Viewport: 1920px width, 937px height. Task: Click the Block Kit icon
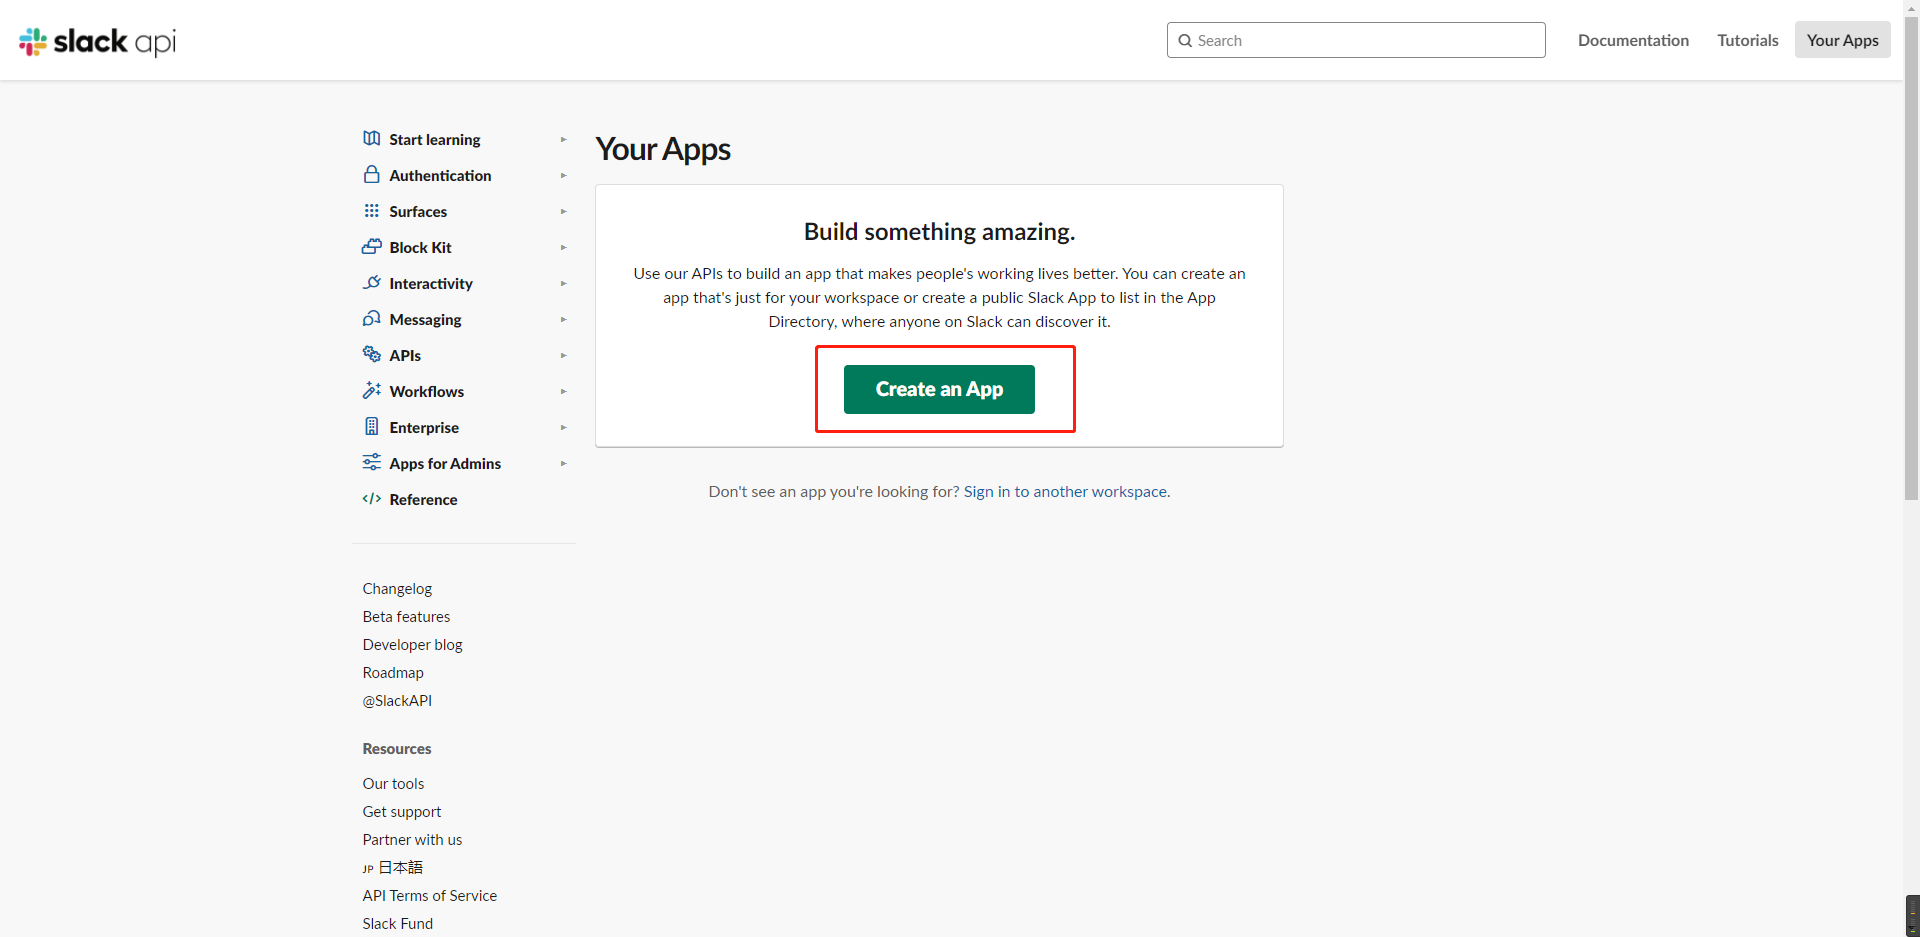pyautogui.click(x=372, y=247)
